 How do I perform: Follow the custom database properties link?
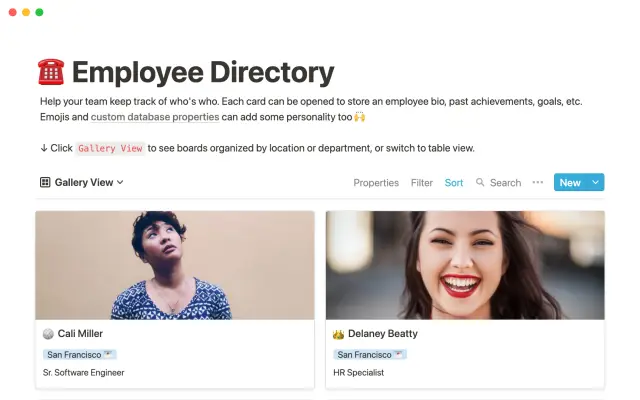(155, 117)
